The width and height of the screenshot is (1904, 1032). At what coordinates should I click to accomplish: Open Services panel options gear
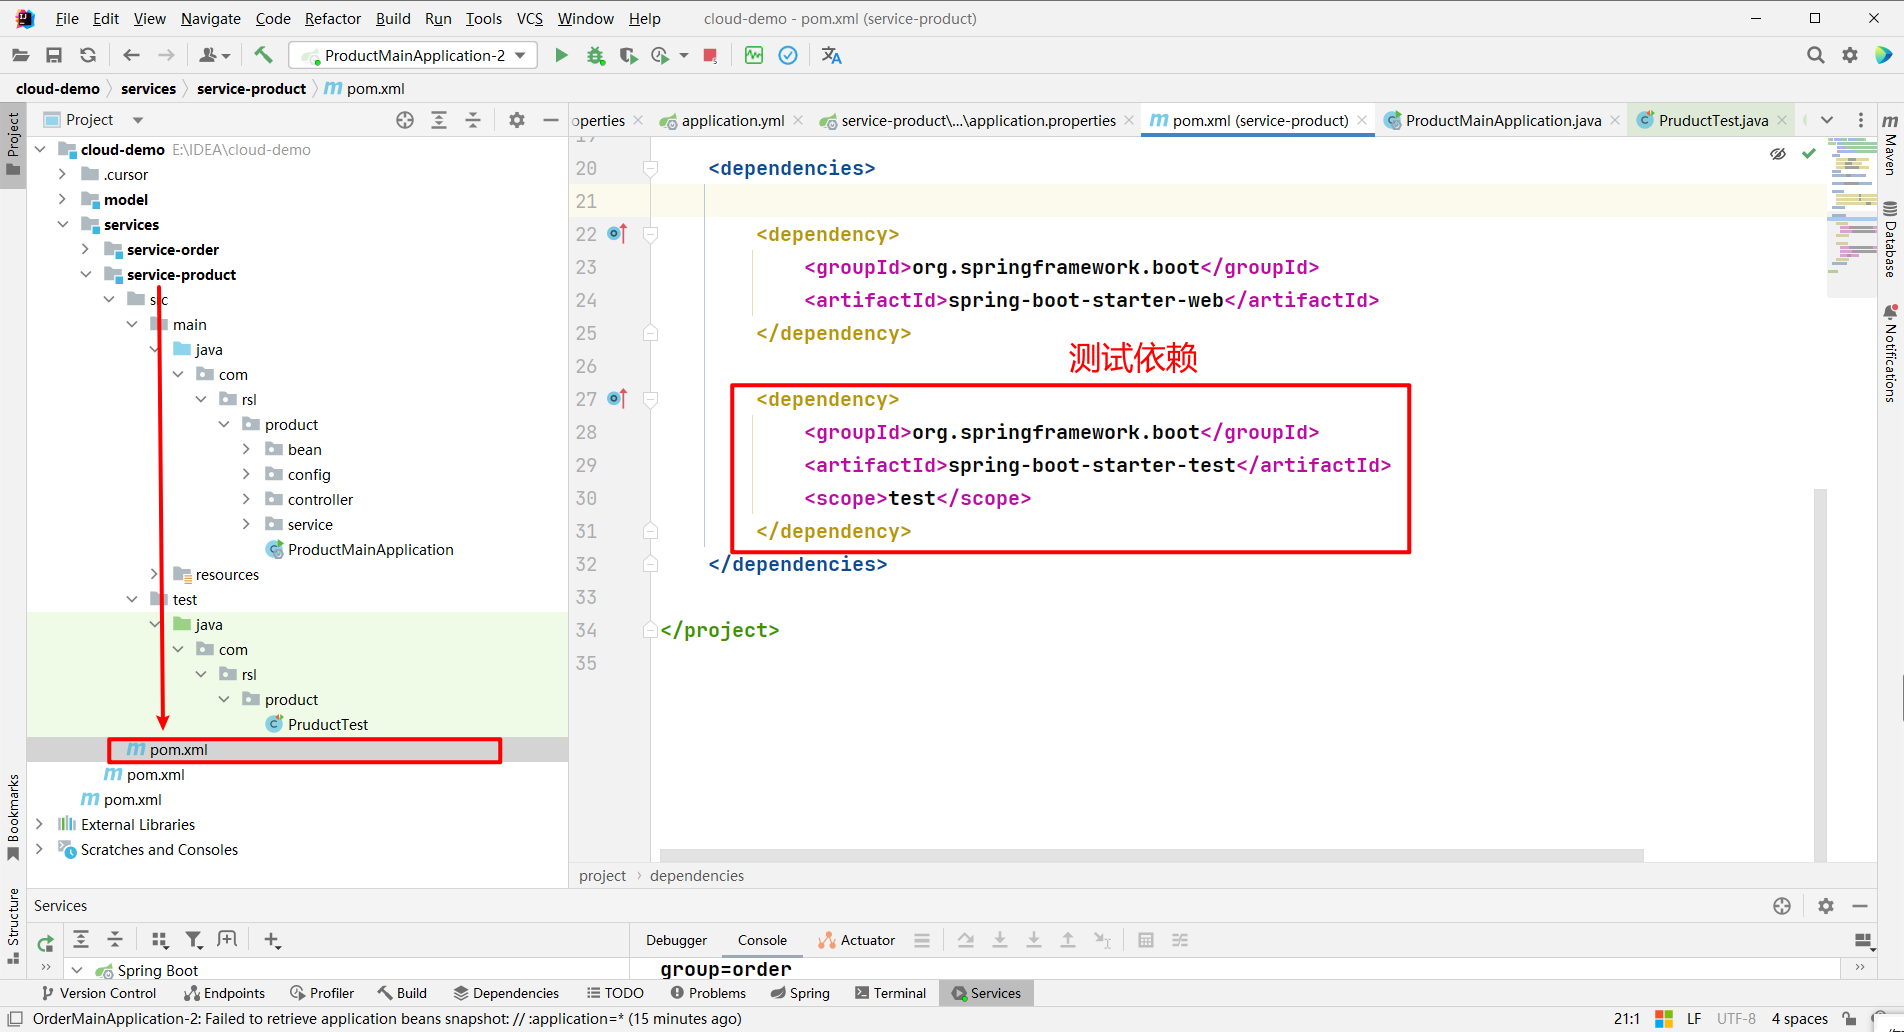[x=1826, y=906]
